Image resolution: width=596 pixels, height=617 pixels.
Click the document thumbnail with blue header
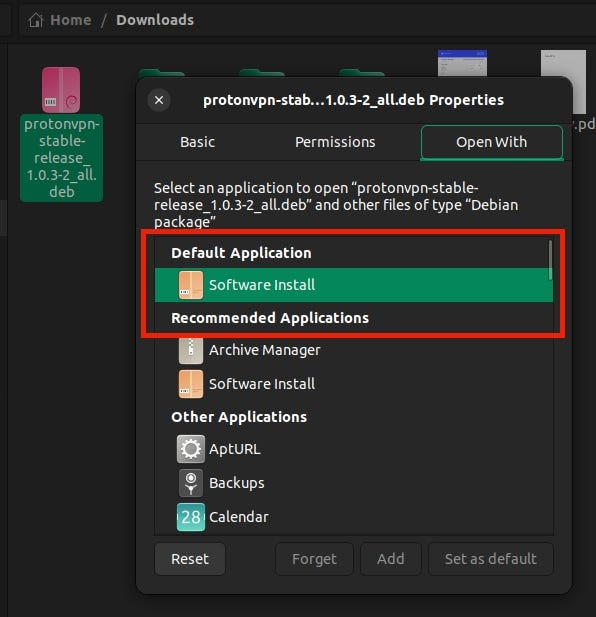coord(462,63)
